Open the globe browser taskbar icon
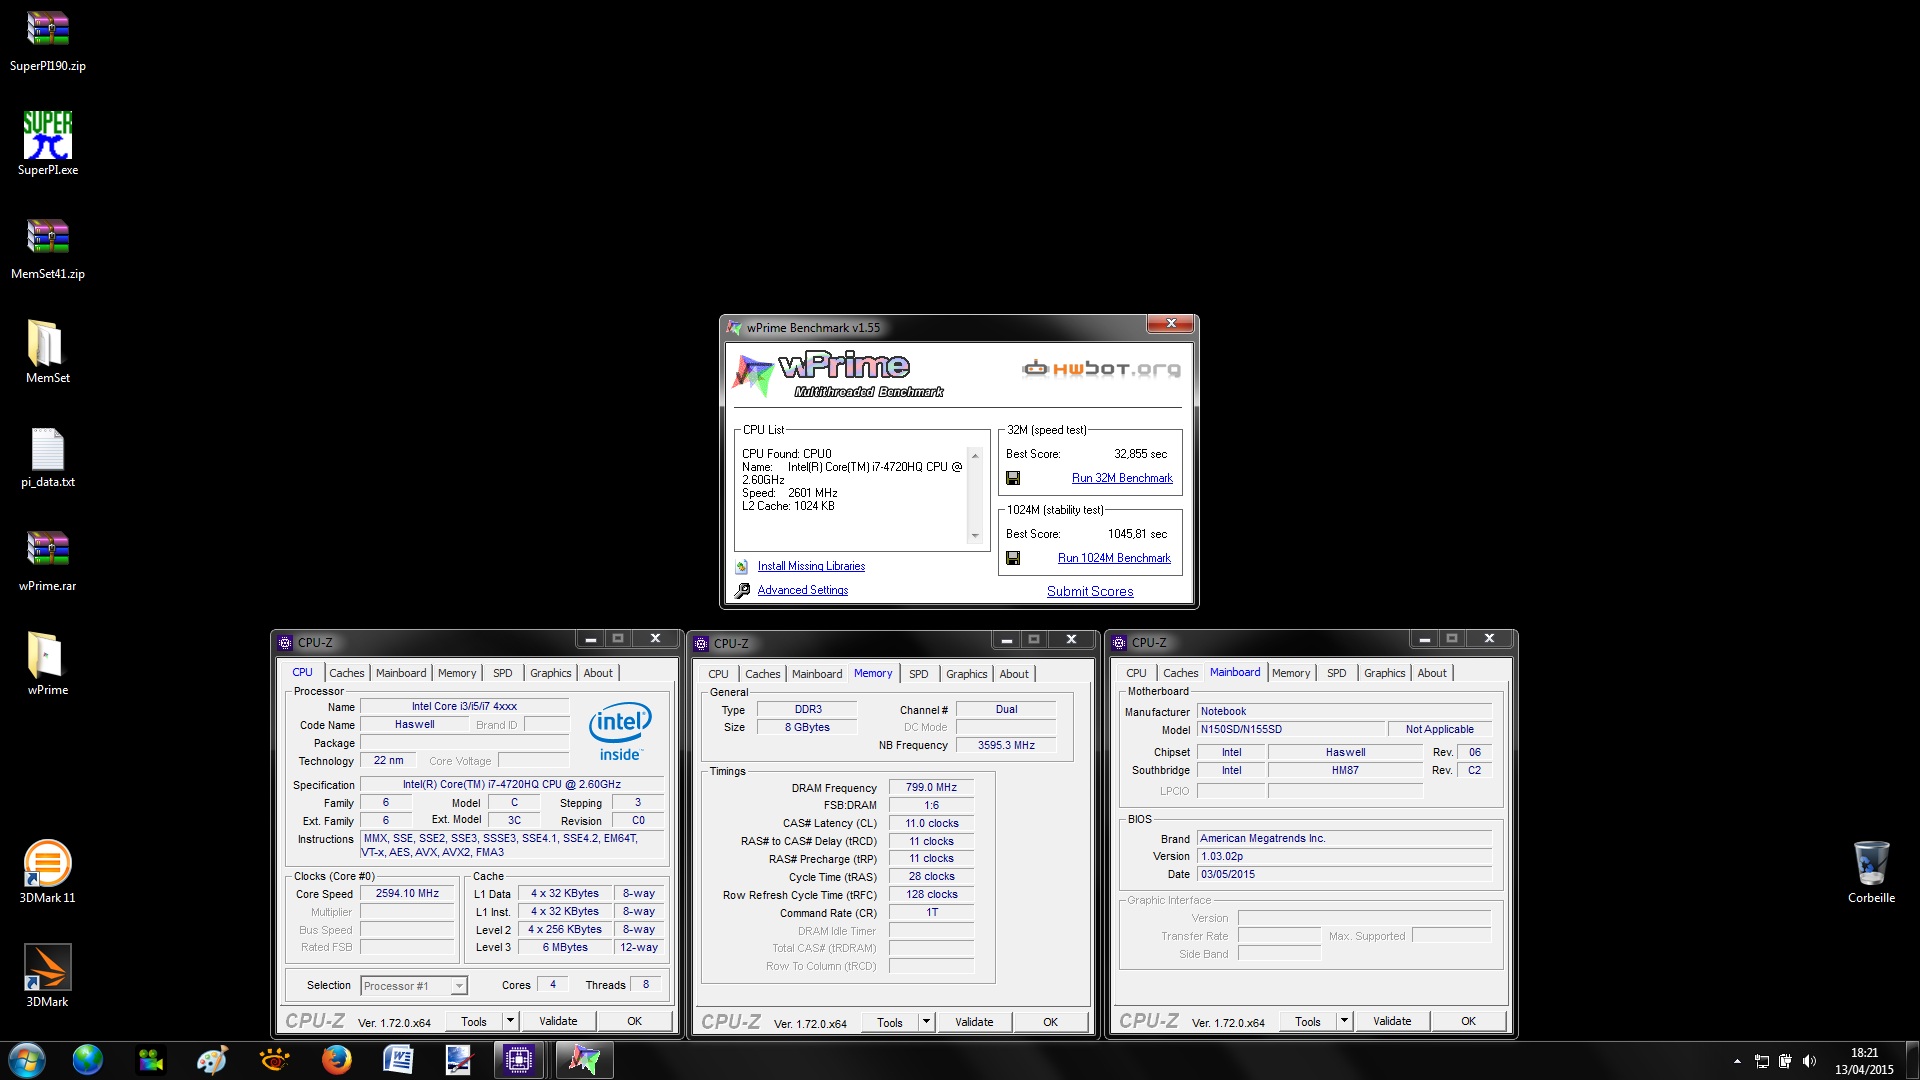The image size is (1920, 1080). coord(88,1060)
